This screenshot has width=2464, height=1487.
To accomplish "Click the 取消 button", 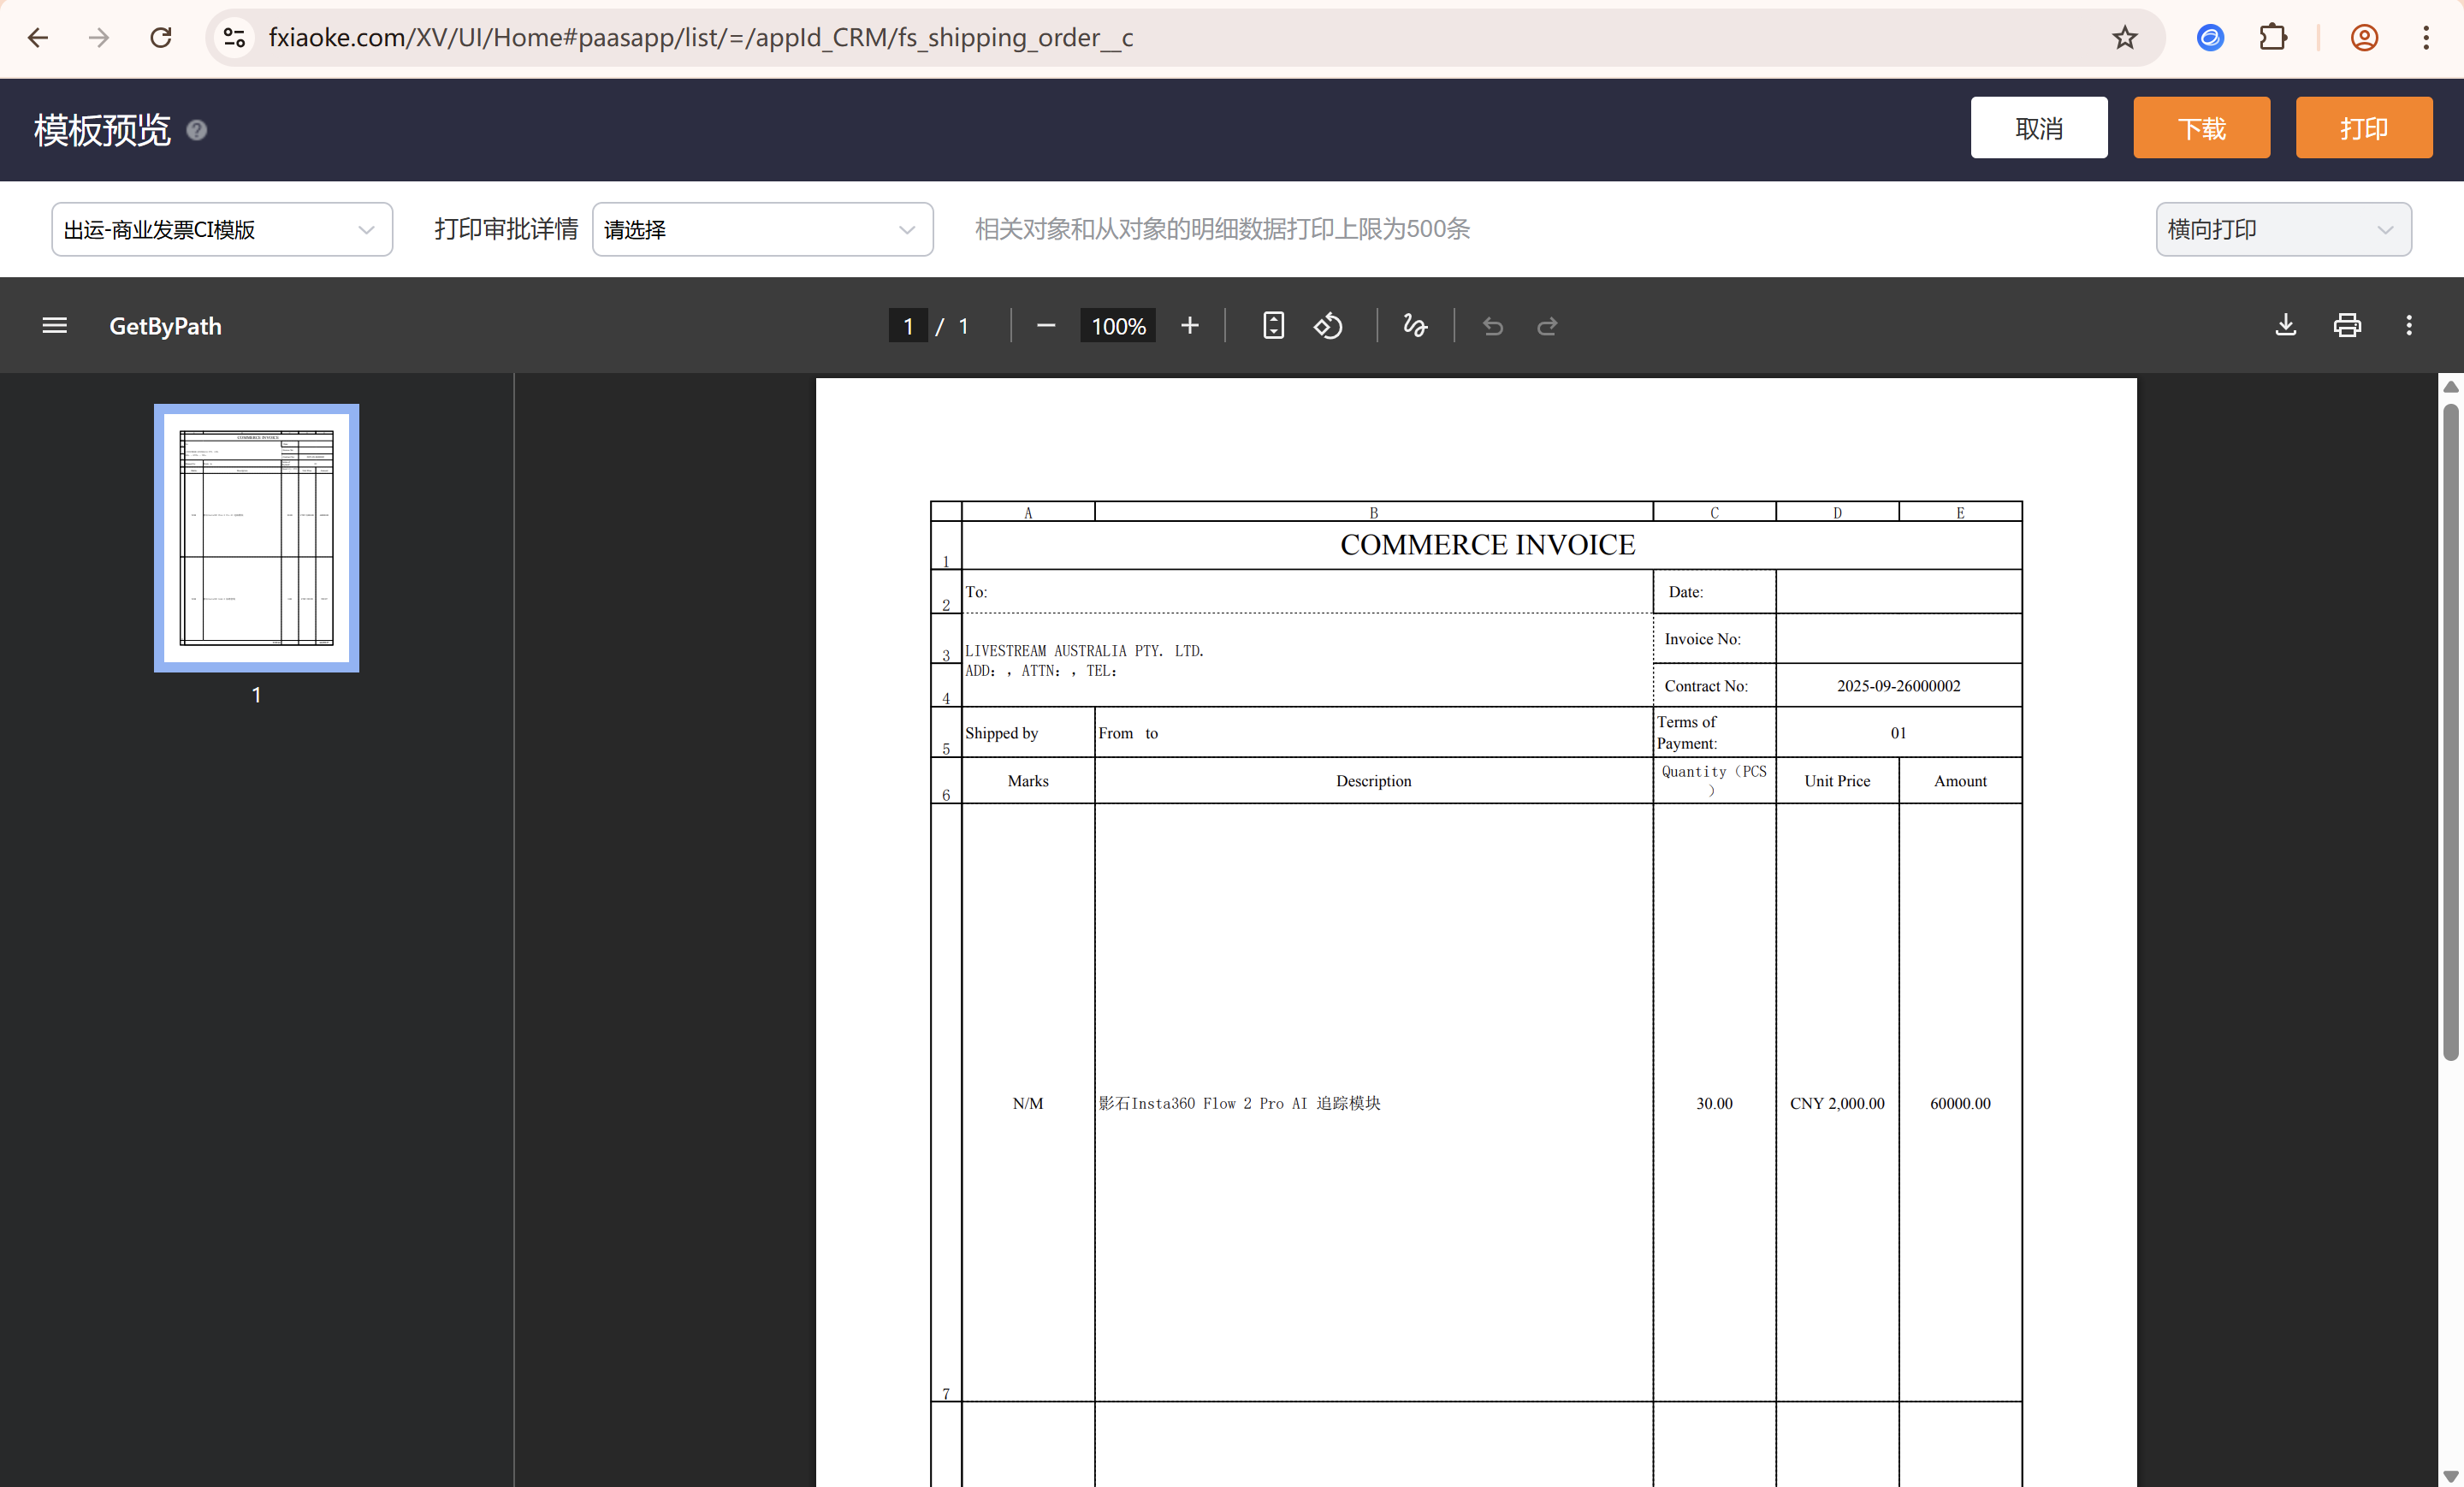I will pyautogui.click(x=2038, y=128).
